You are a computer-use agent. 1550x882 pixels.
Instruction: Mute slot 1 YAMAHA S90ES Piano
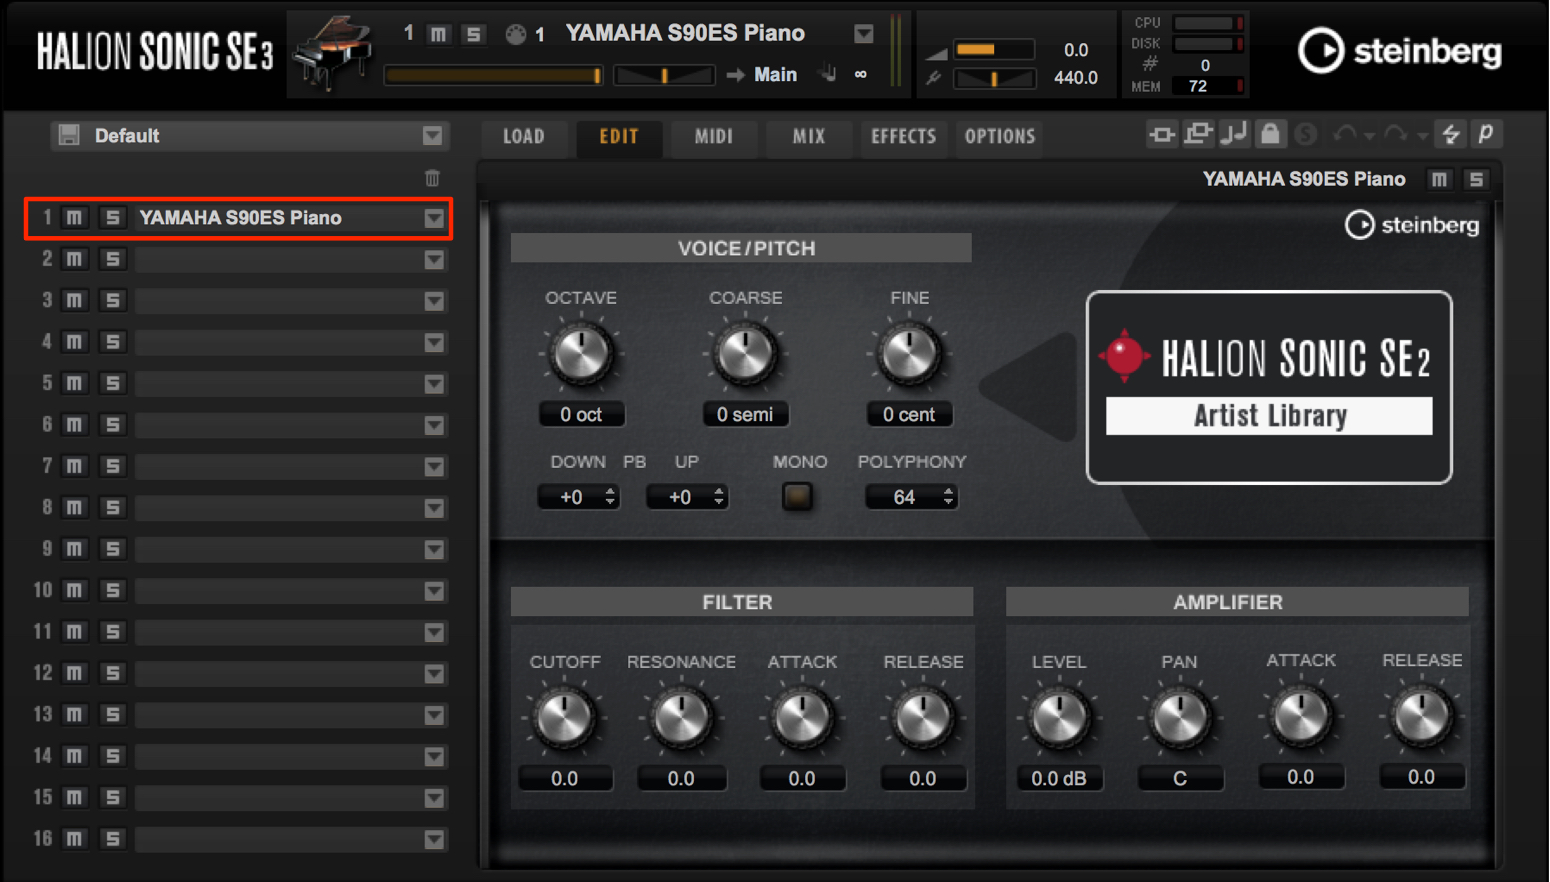(x=75, y=218)
